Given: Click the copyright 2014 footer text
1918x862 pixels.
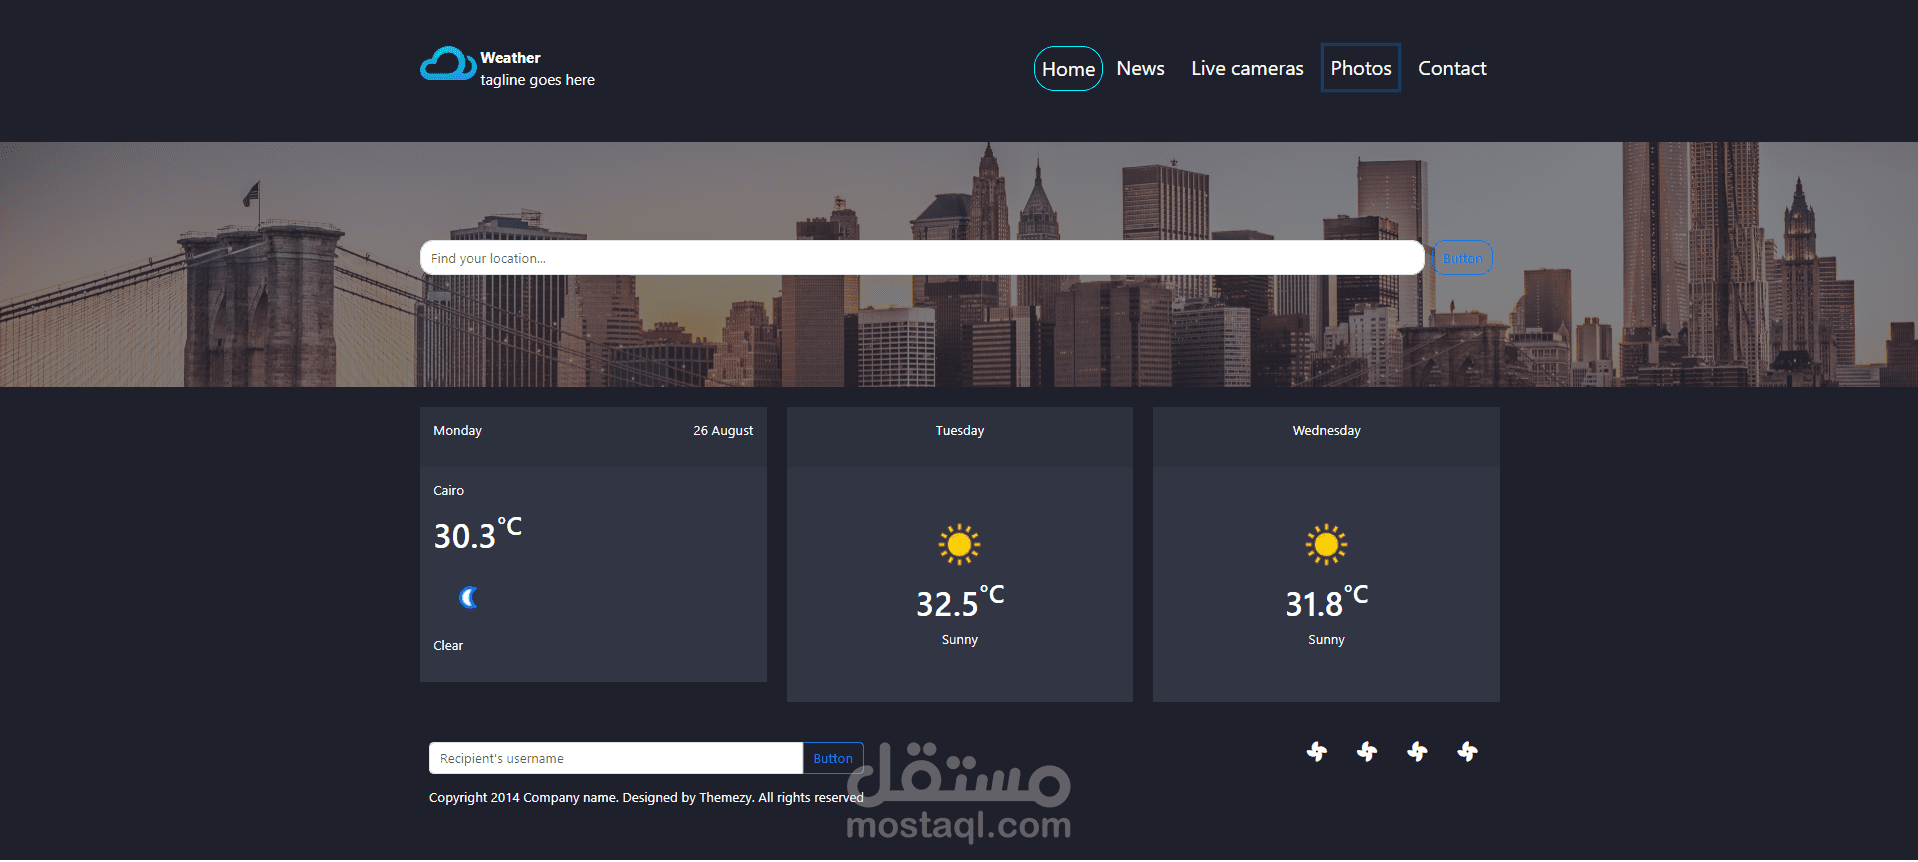Looking at the screenshot, I should tap(646, 798).
